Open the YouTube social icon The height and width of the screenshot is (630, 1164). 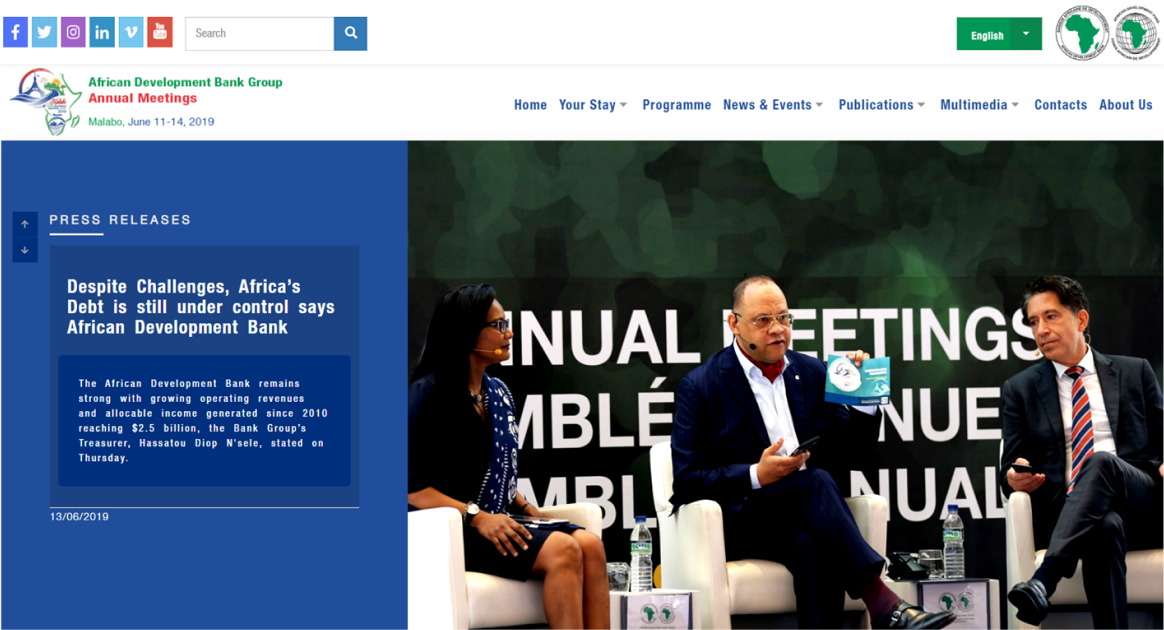[160, 33]
